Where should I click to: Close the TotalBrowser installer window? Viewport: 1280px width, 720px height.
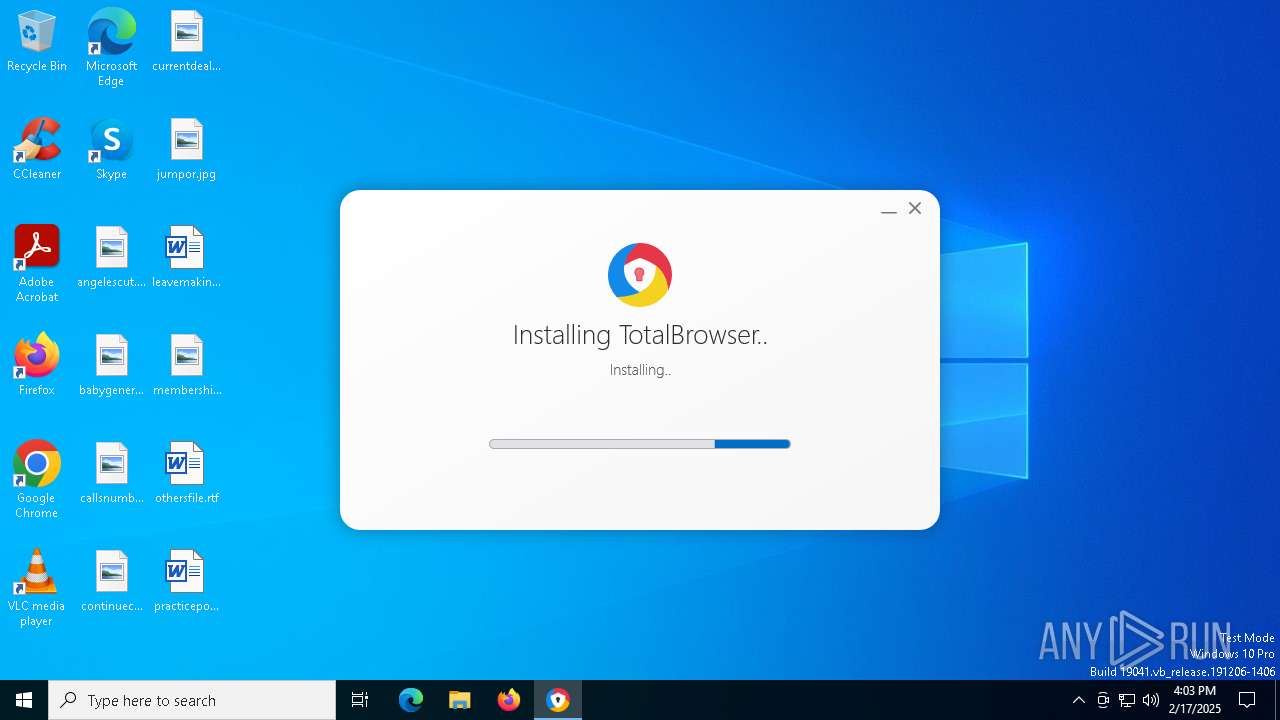click(x=915, y=208)
